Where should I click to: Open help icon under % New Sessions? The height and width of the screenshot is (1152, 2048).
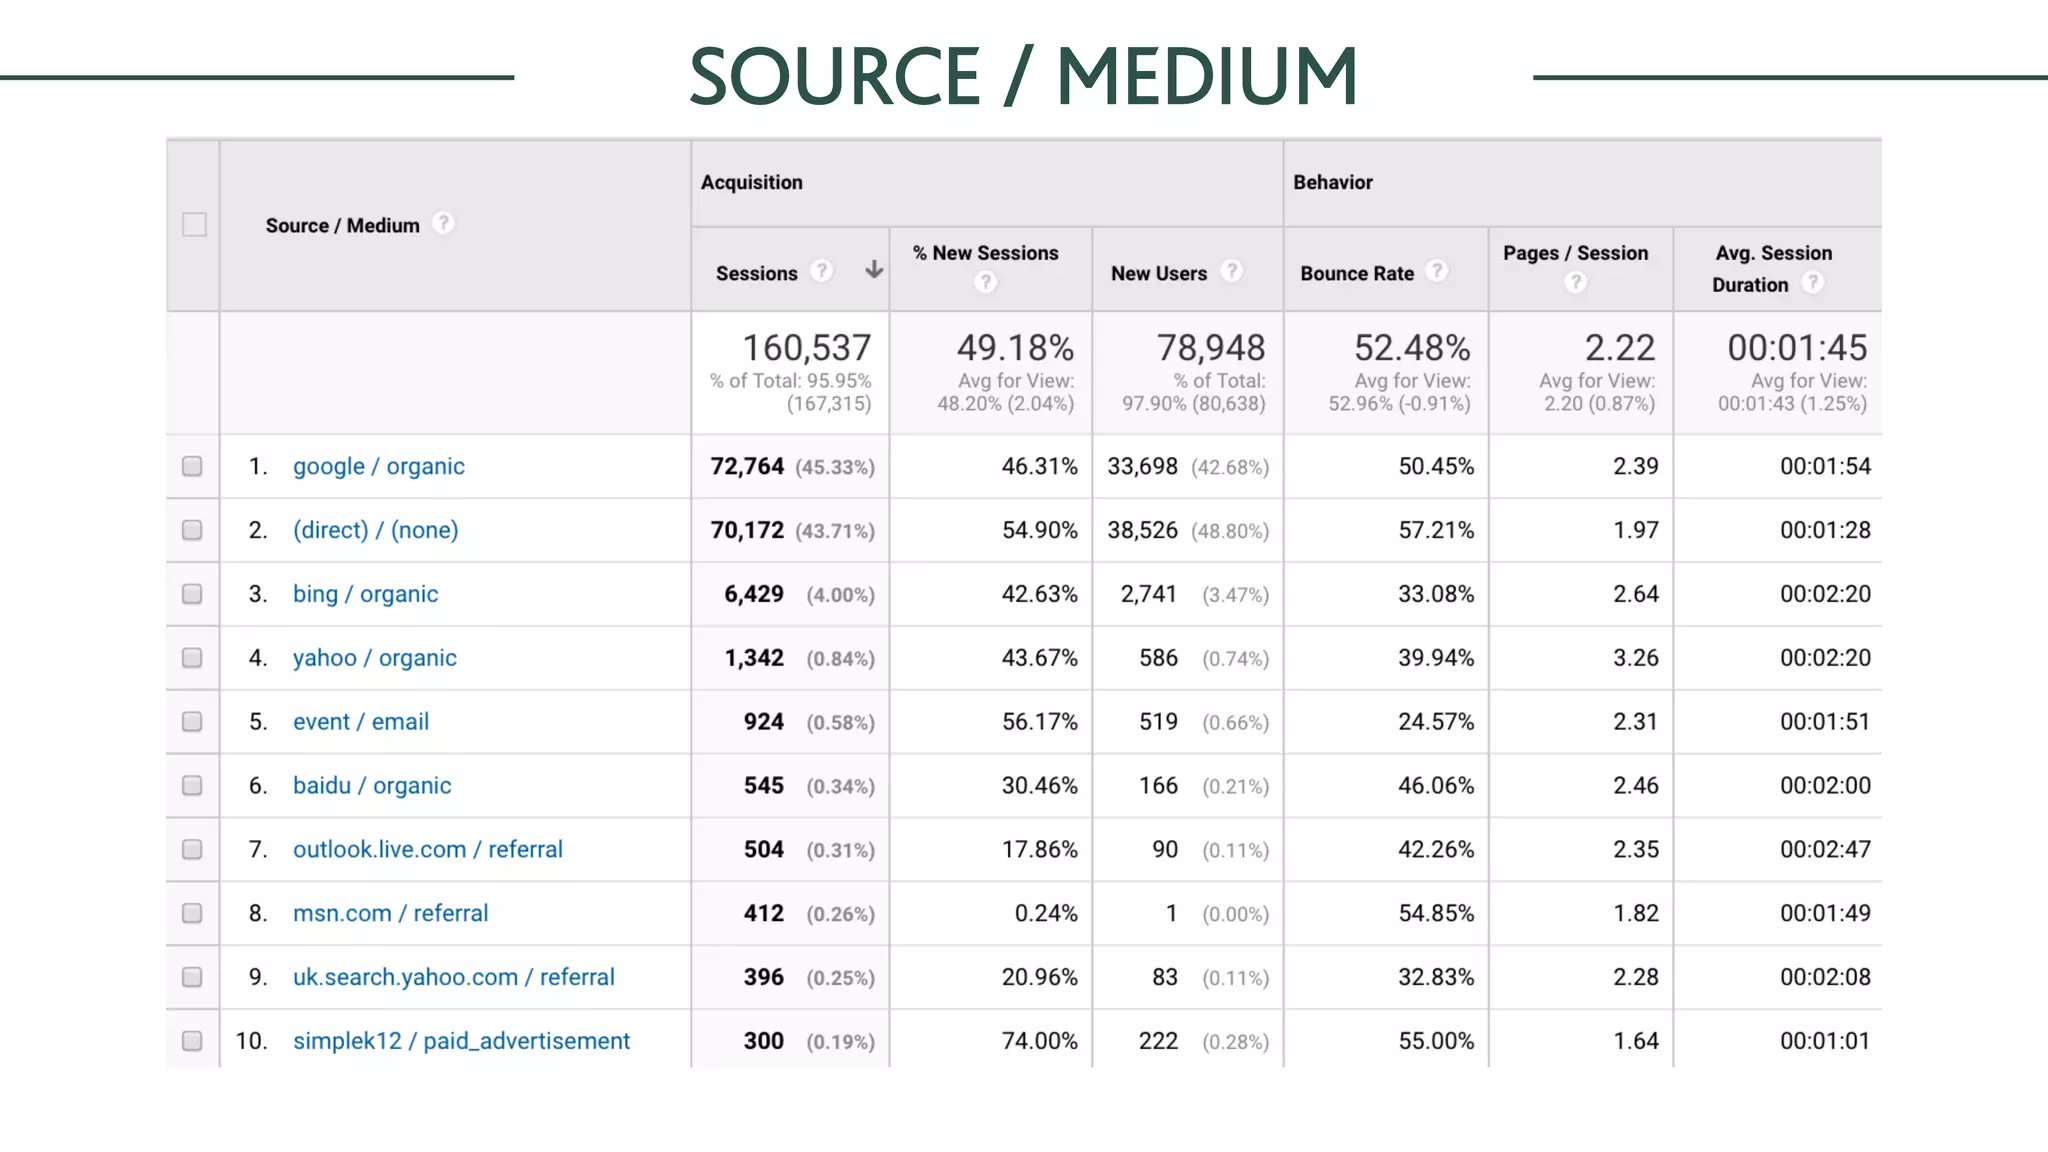[985, 282]
